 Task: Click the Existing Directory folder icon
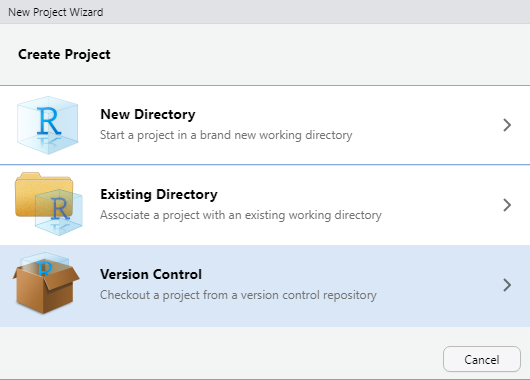49,204
